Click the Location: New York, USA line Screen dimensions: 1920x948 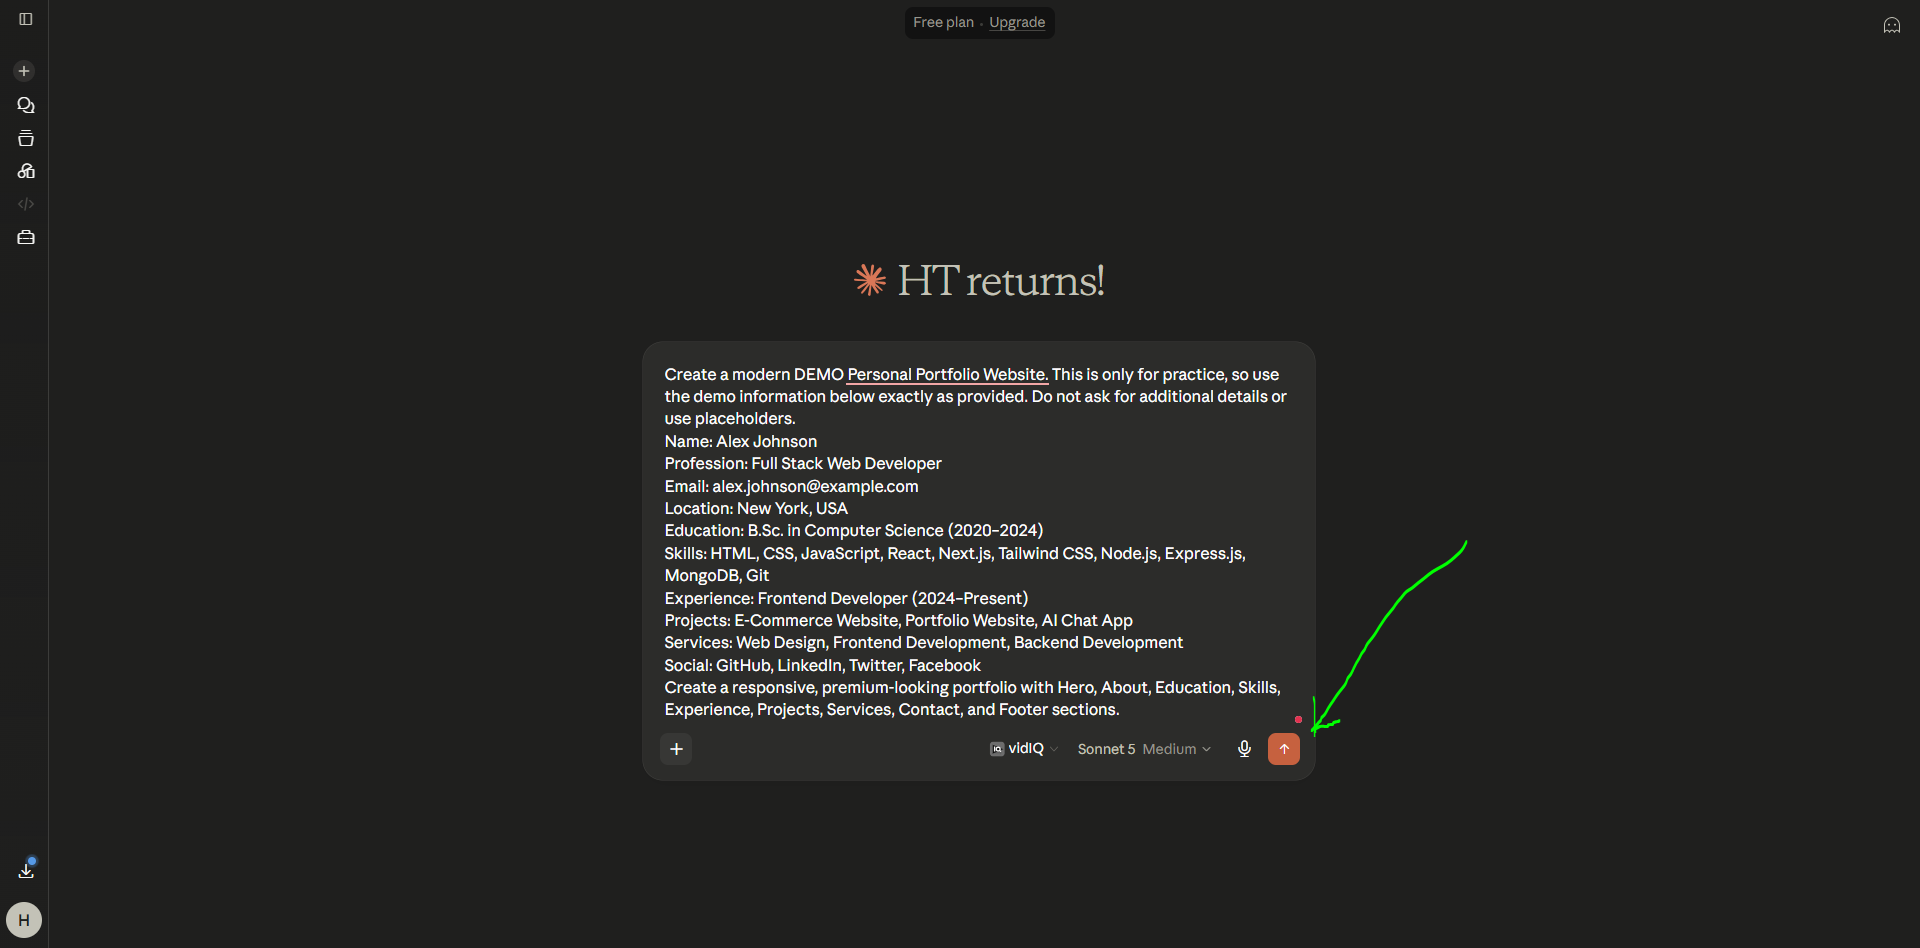pos(756,508)
